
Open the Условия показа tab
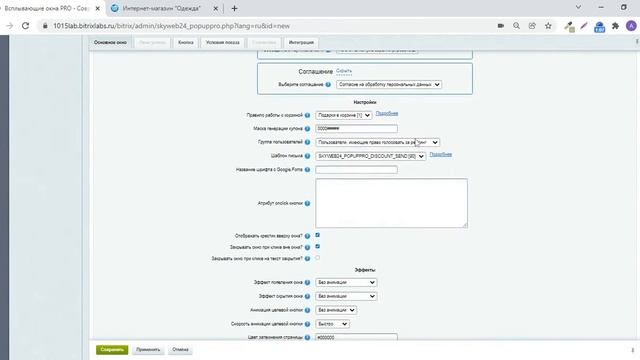(x=222, y=42)
